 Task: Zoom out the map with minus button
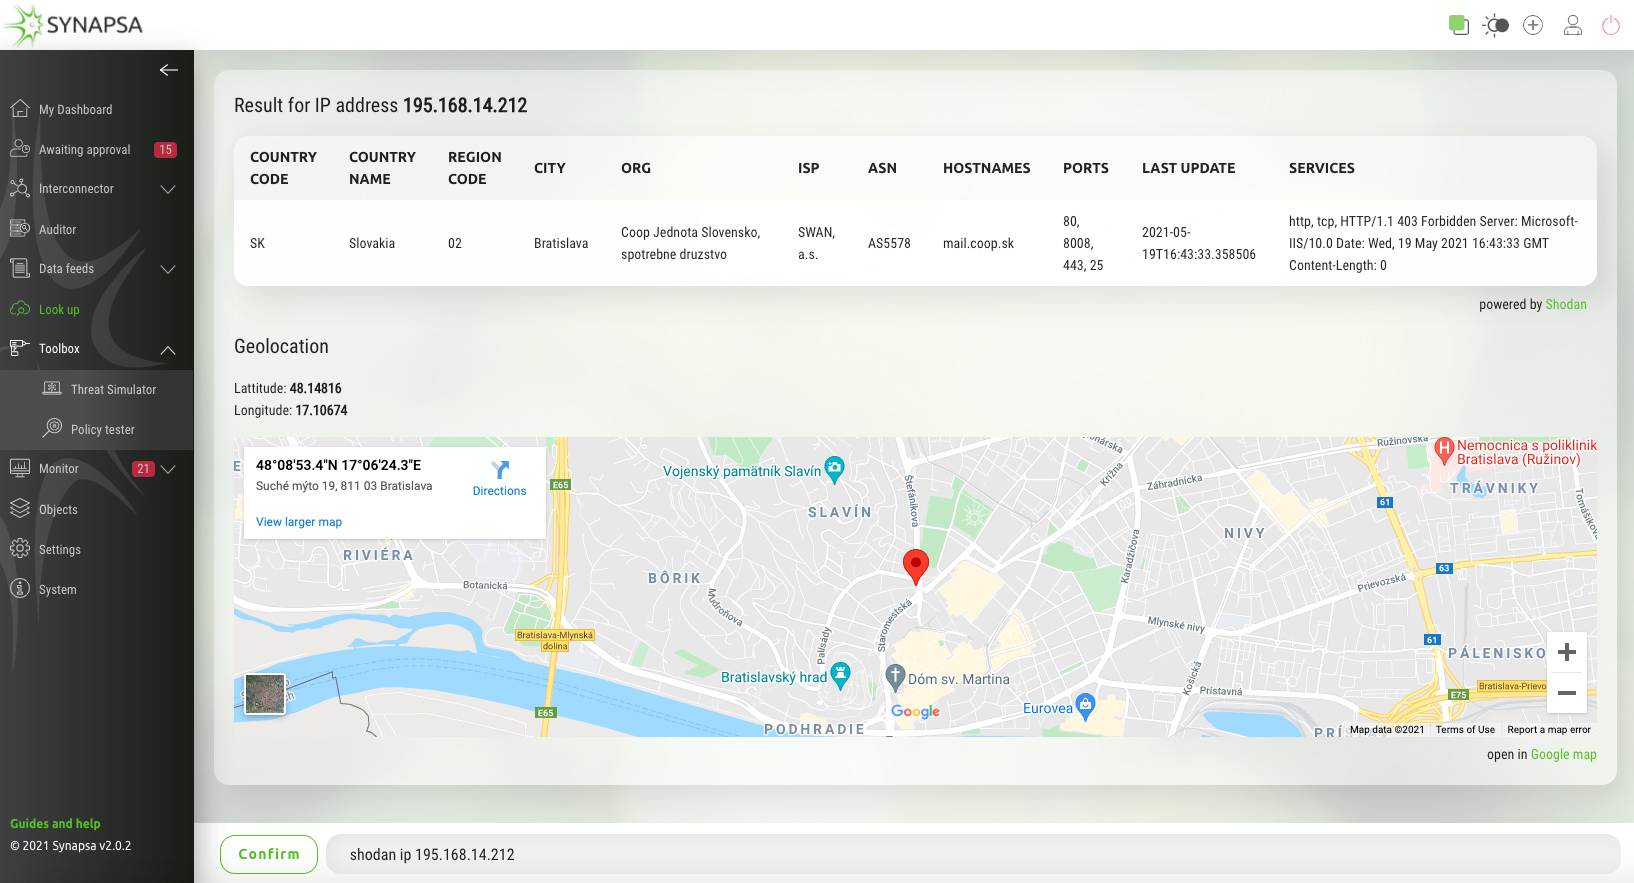tap(1567, 693)
